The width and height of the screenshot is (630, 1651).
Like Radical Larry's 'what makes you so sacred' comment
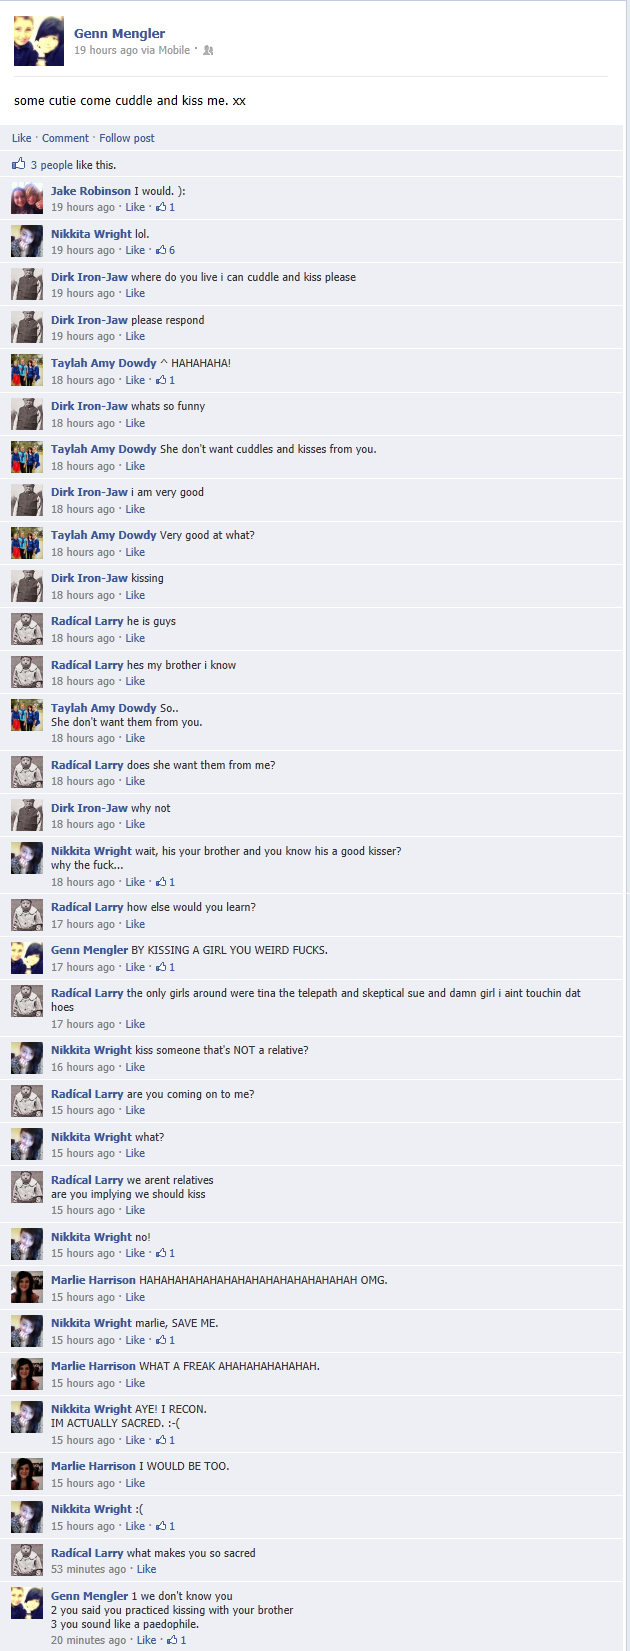coord(146,1569)
